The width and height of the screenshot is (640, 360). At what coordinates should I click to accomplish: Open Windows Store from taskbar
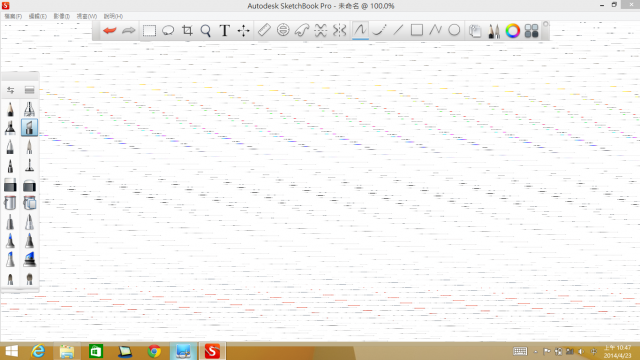point(96,351)
